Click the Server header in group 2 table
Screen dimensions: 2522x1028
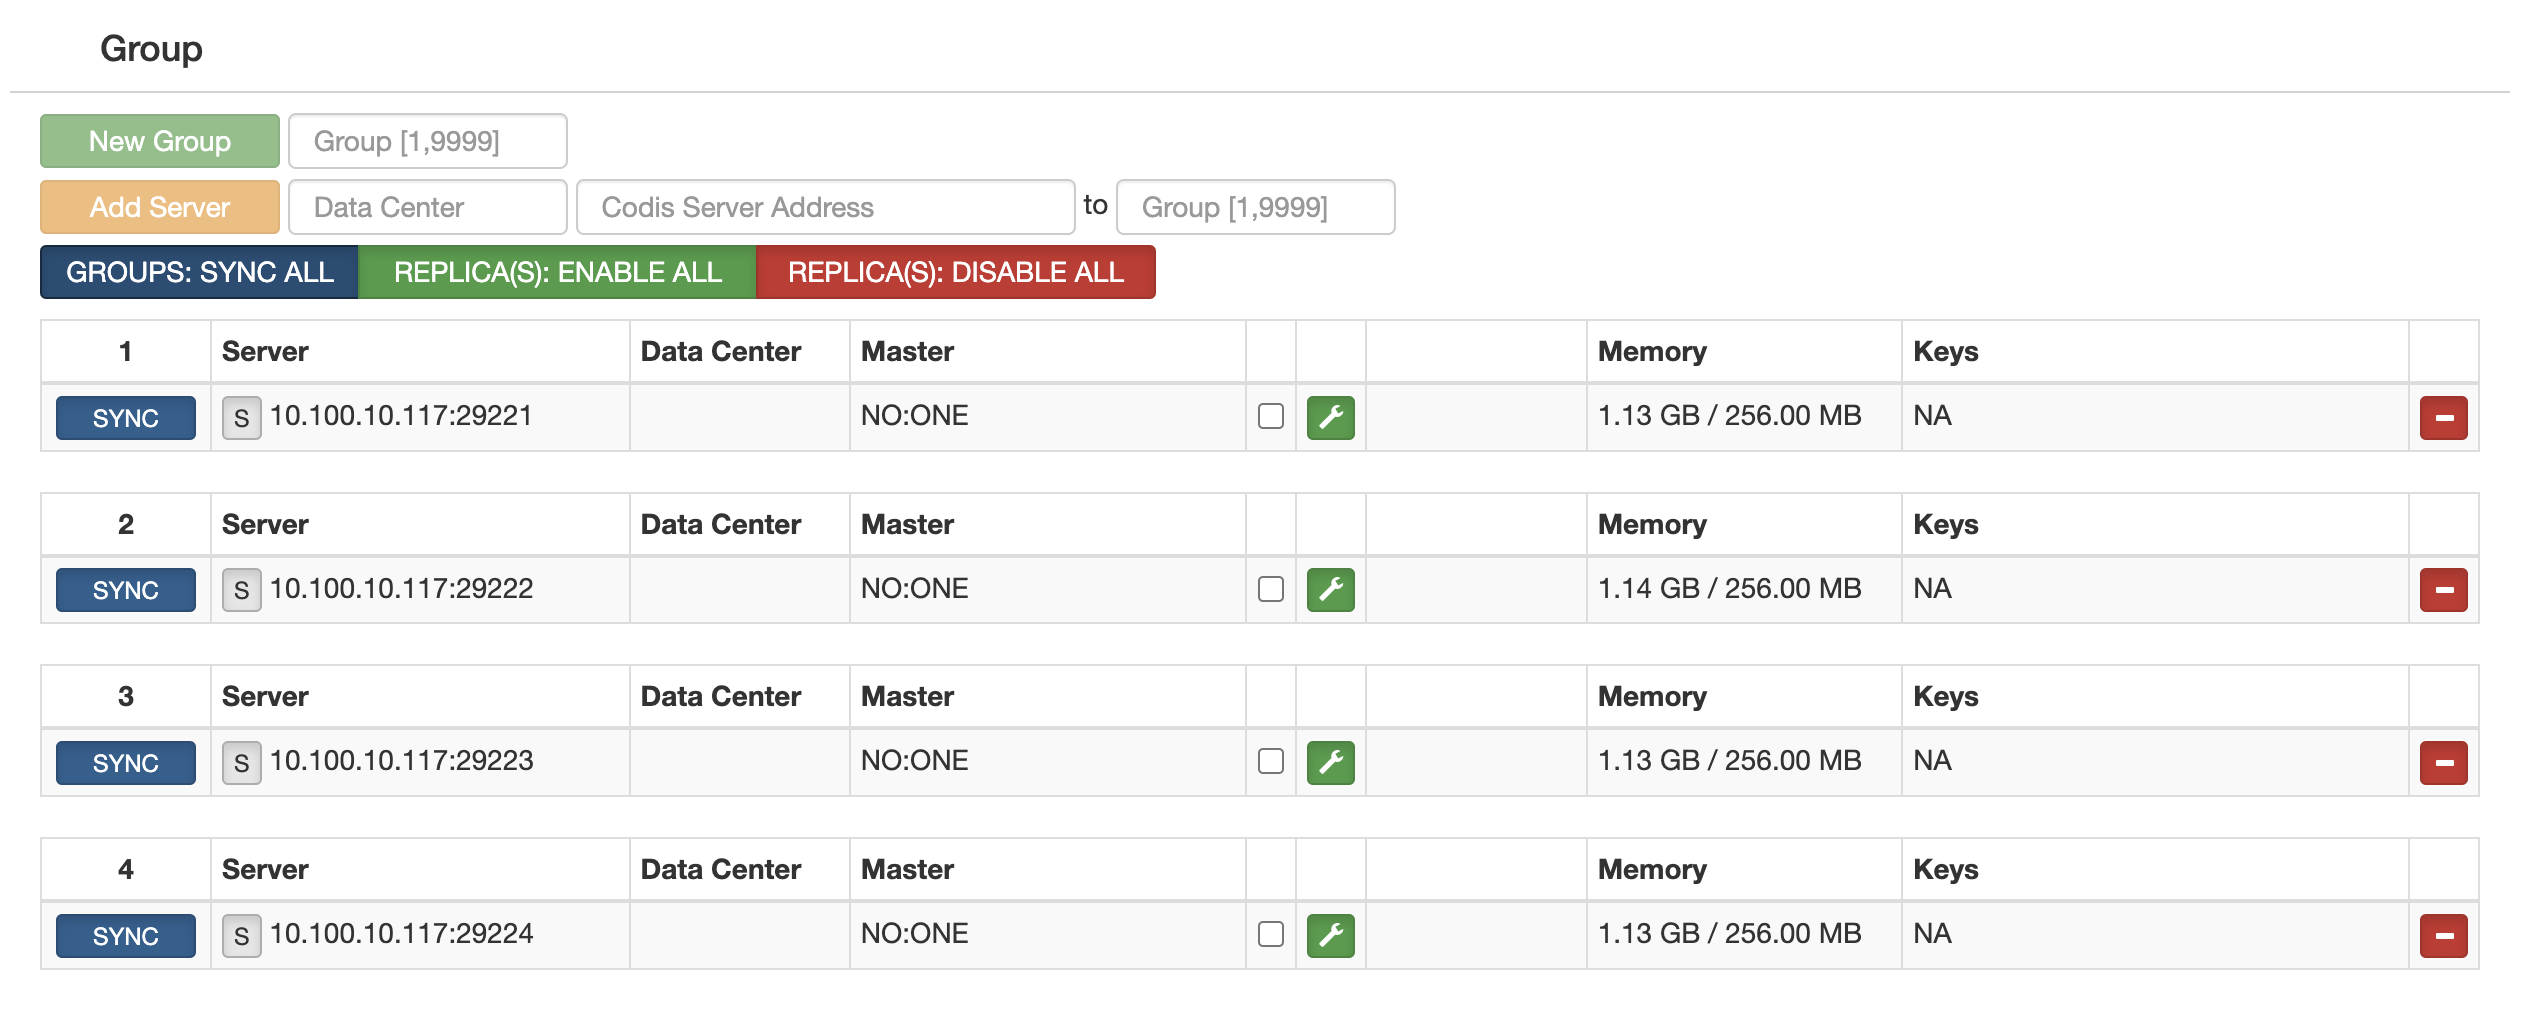[265, 524]
